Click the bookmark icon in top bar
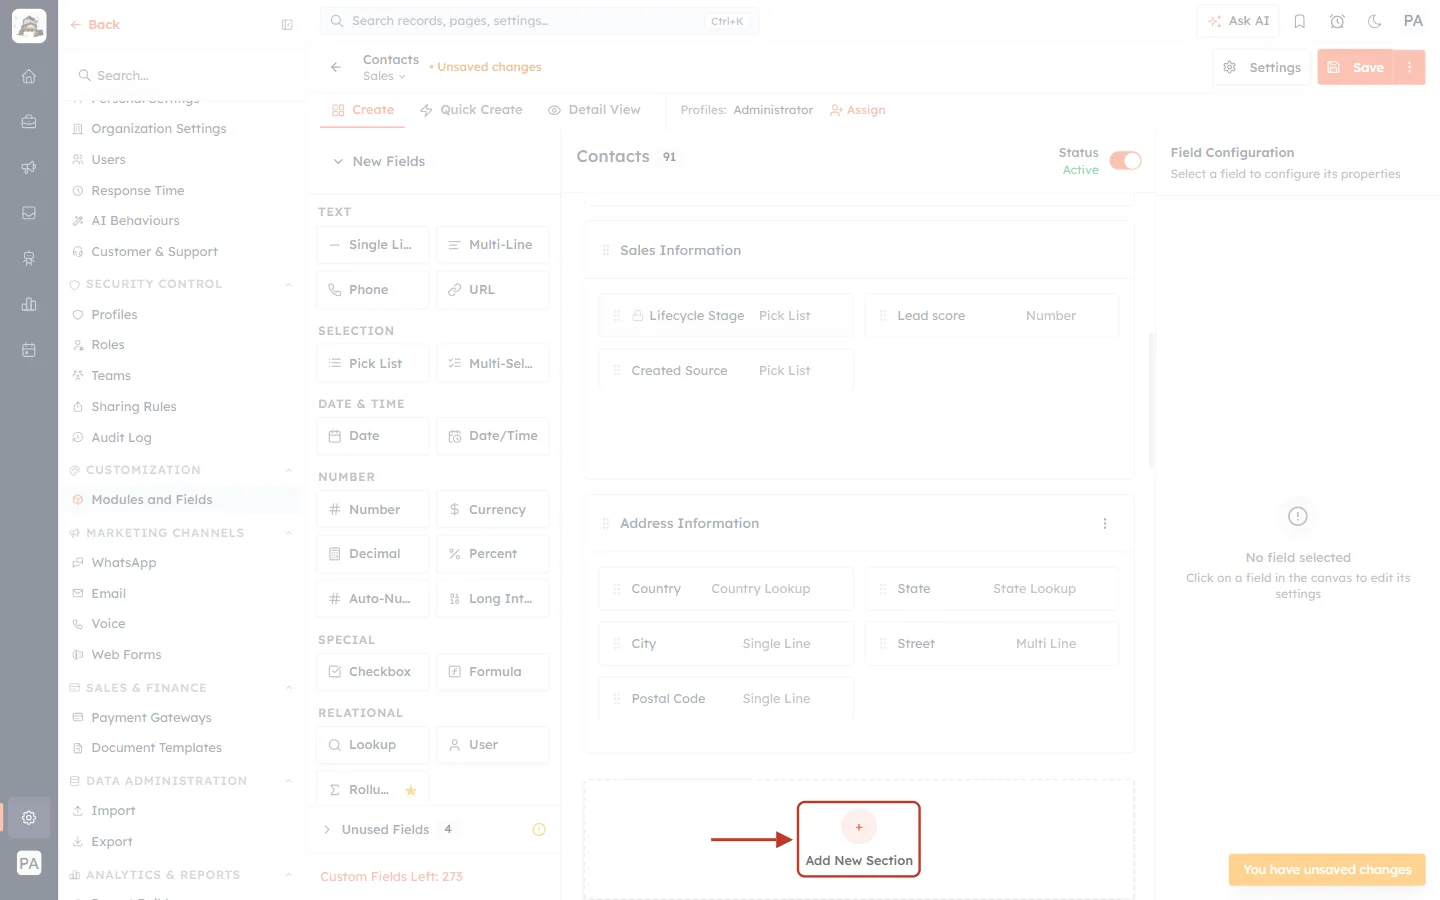 point(1300,21)
